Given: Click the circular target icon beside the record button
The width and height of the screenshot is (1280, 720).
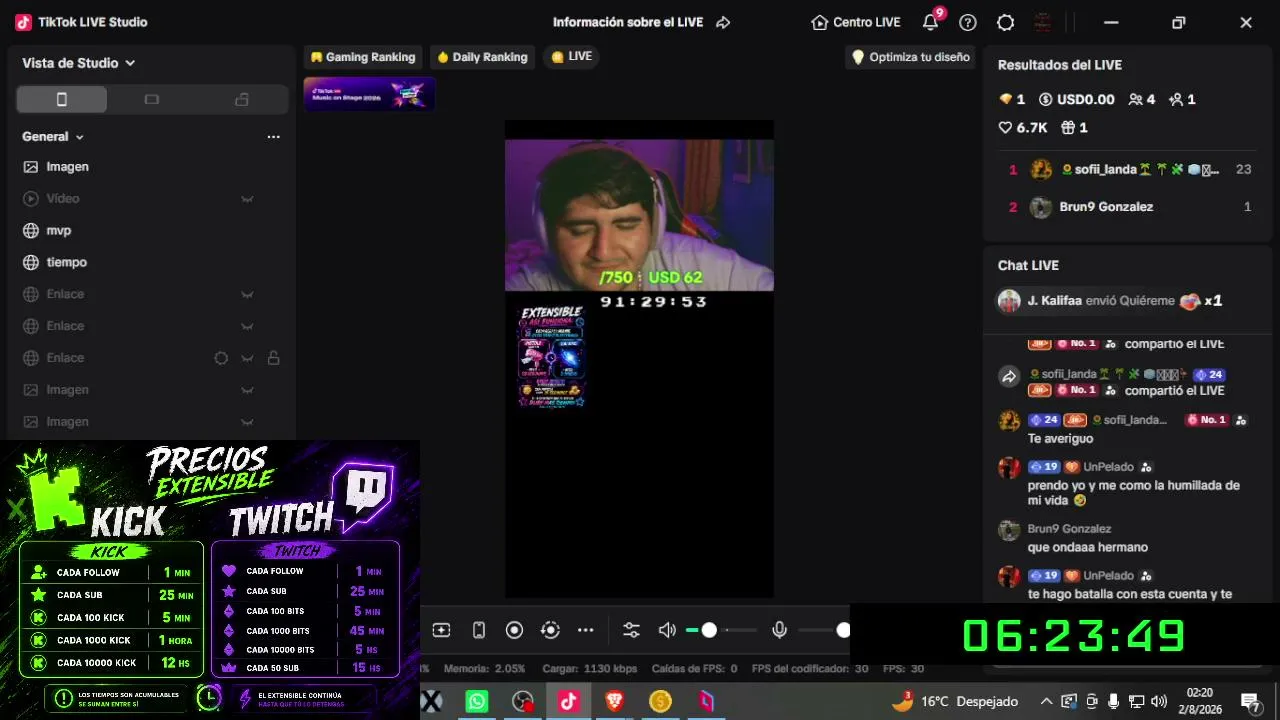Looking at the screenshot, I should pos(550,630).
